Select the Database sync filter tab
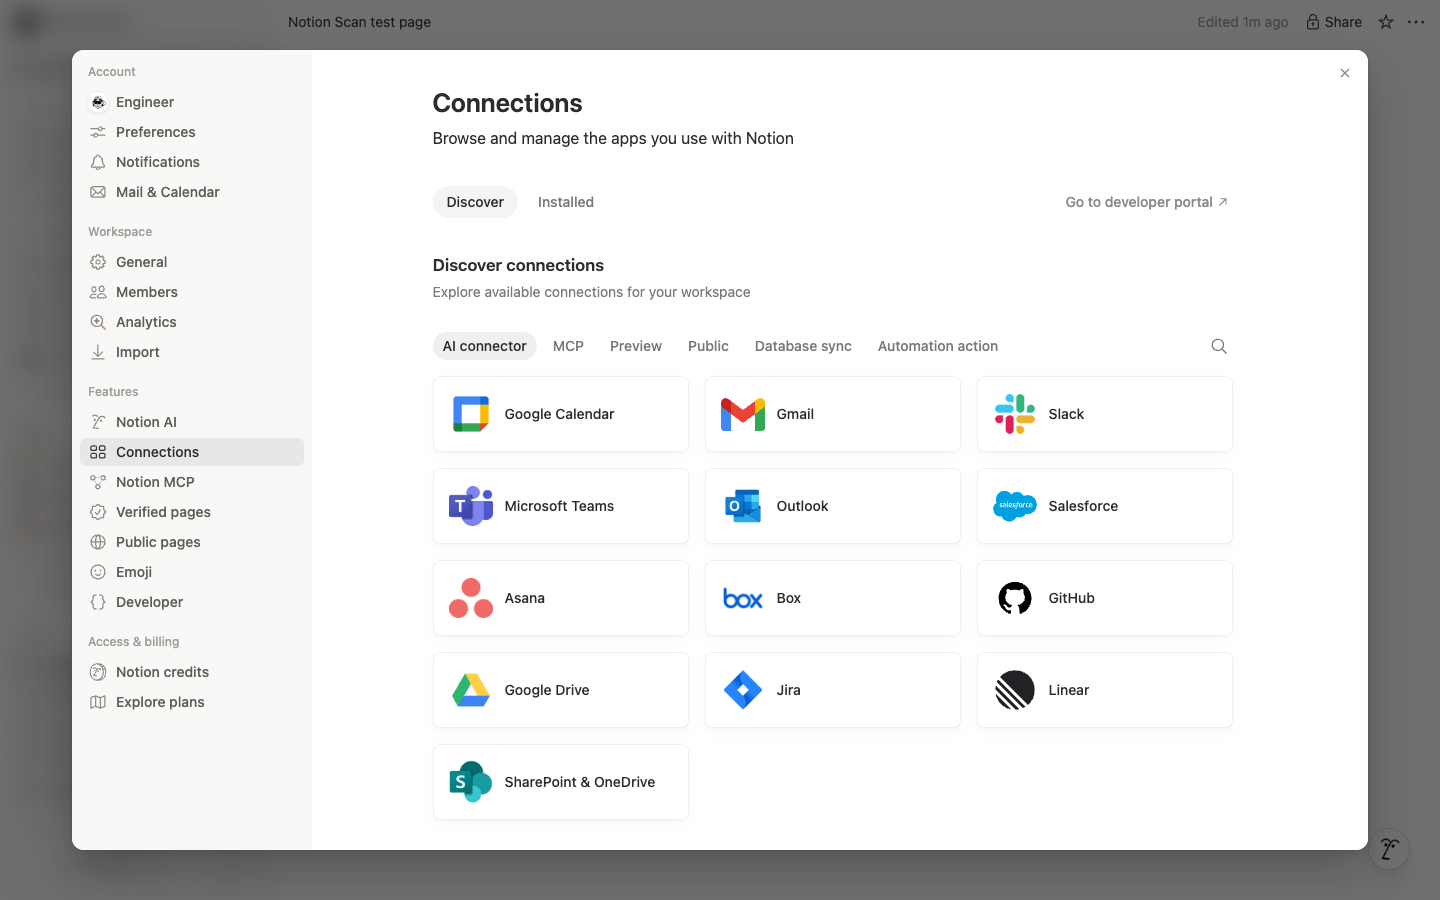Screen dimensions: 1440x900 click(x=803, y=346)
